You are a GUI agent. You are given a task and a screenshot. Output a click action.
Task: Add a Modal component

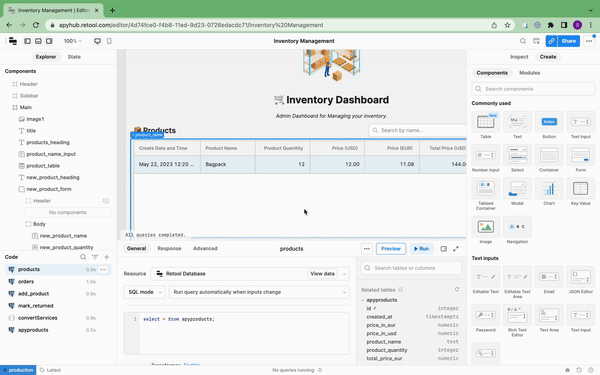coord(517,192)
